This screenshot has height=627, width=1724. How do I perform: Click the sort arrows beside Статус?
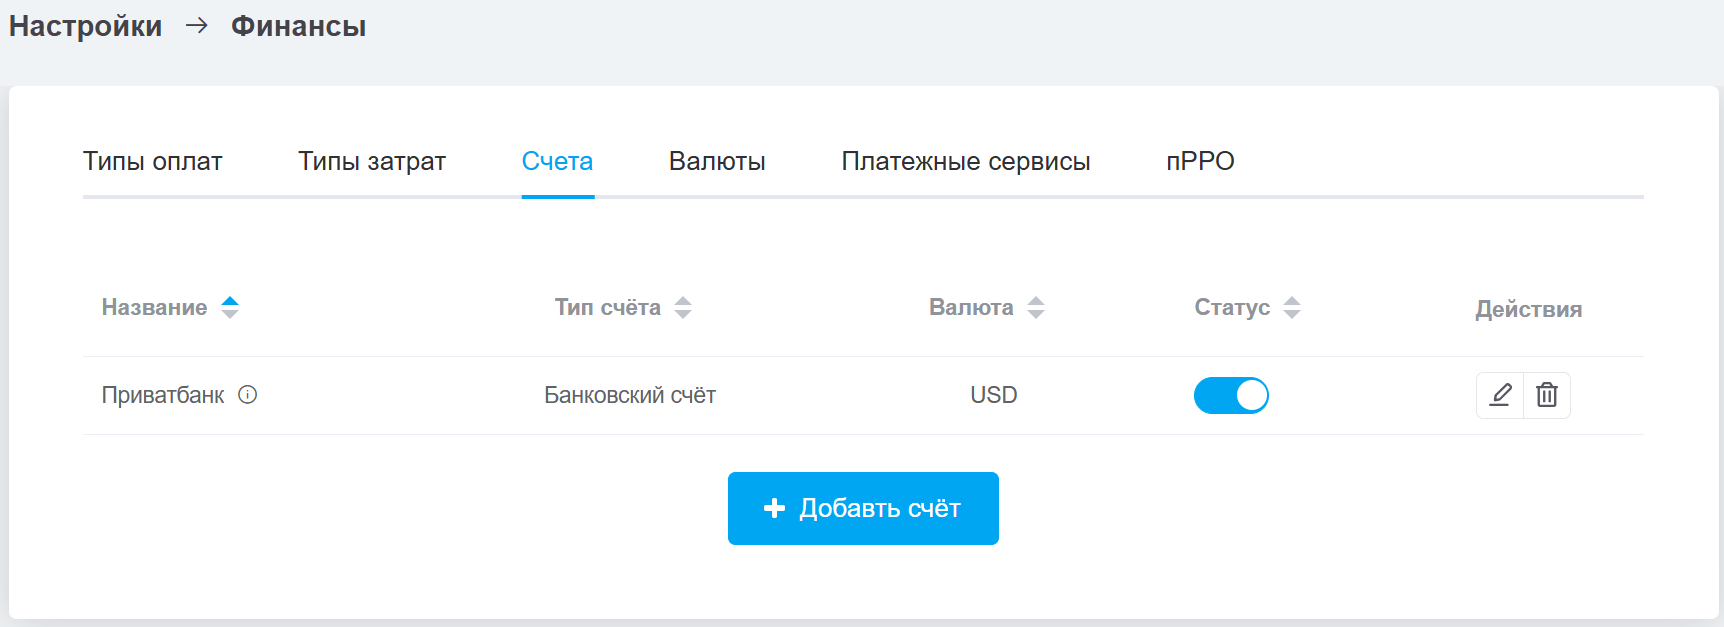[x=1292, y=307]
